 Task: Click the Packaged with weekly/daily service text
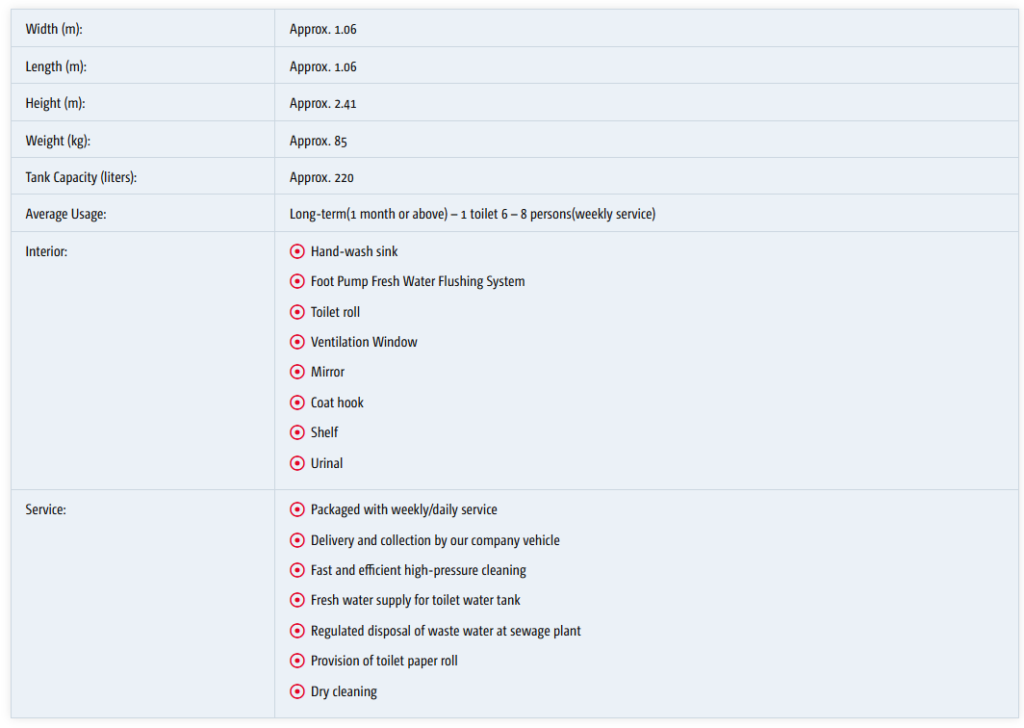(x=403, y=510)
